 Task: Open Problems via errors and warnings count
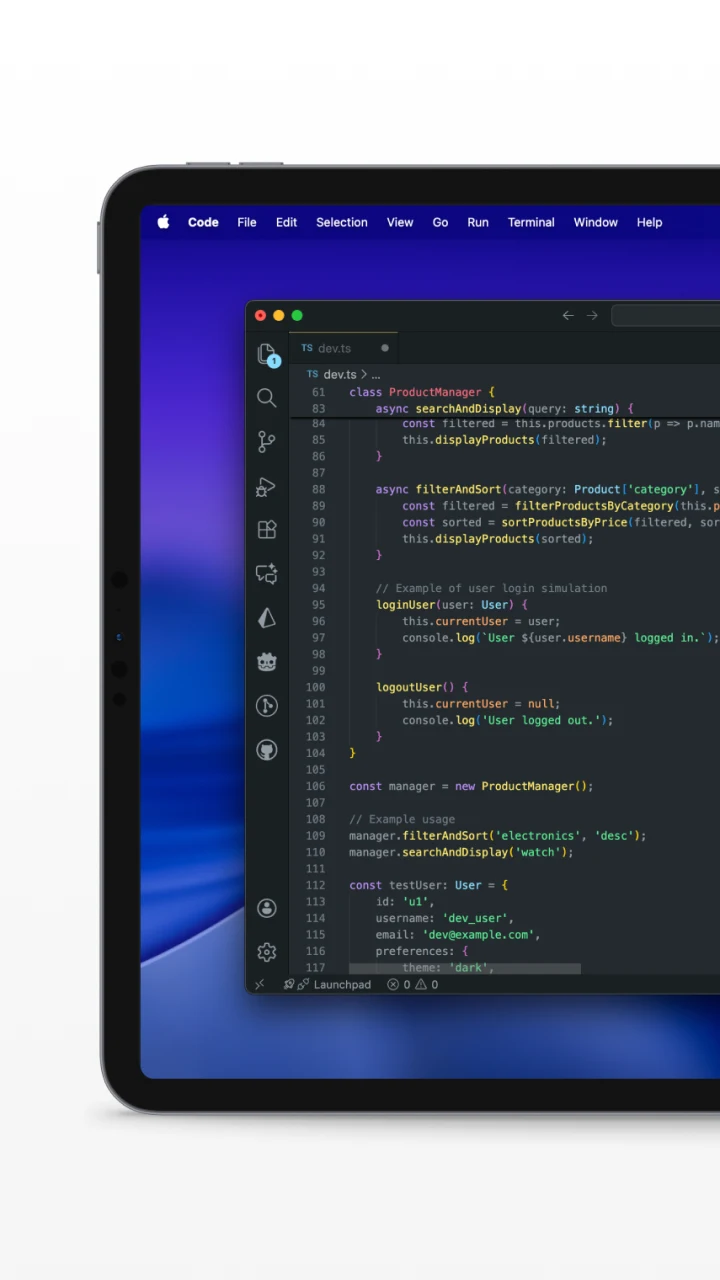(413, 985)
